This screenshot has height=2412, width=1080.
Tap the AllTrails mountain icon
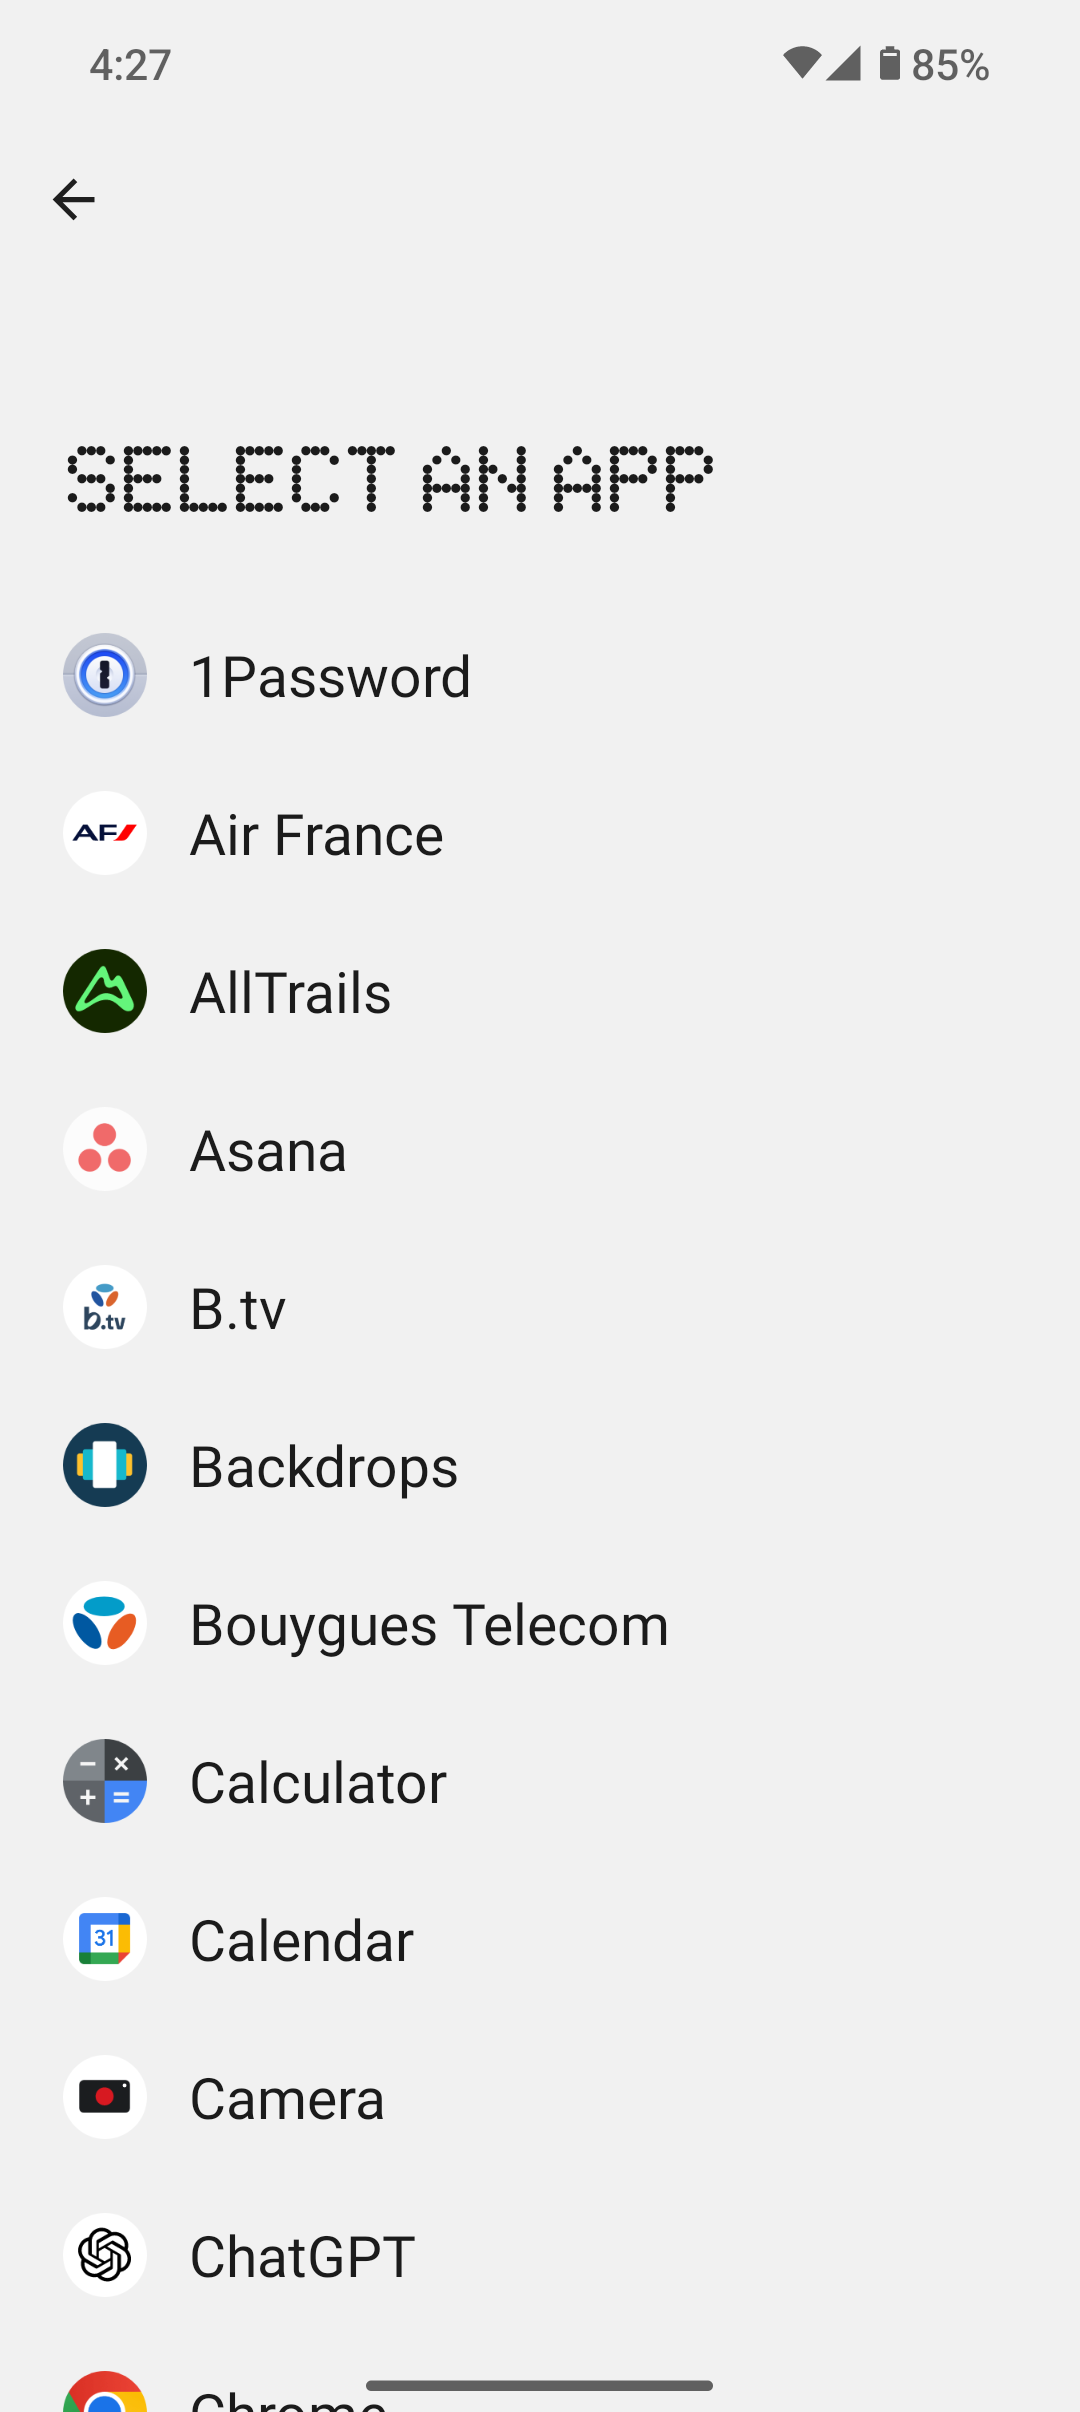[x=105, y=991]
